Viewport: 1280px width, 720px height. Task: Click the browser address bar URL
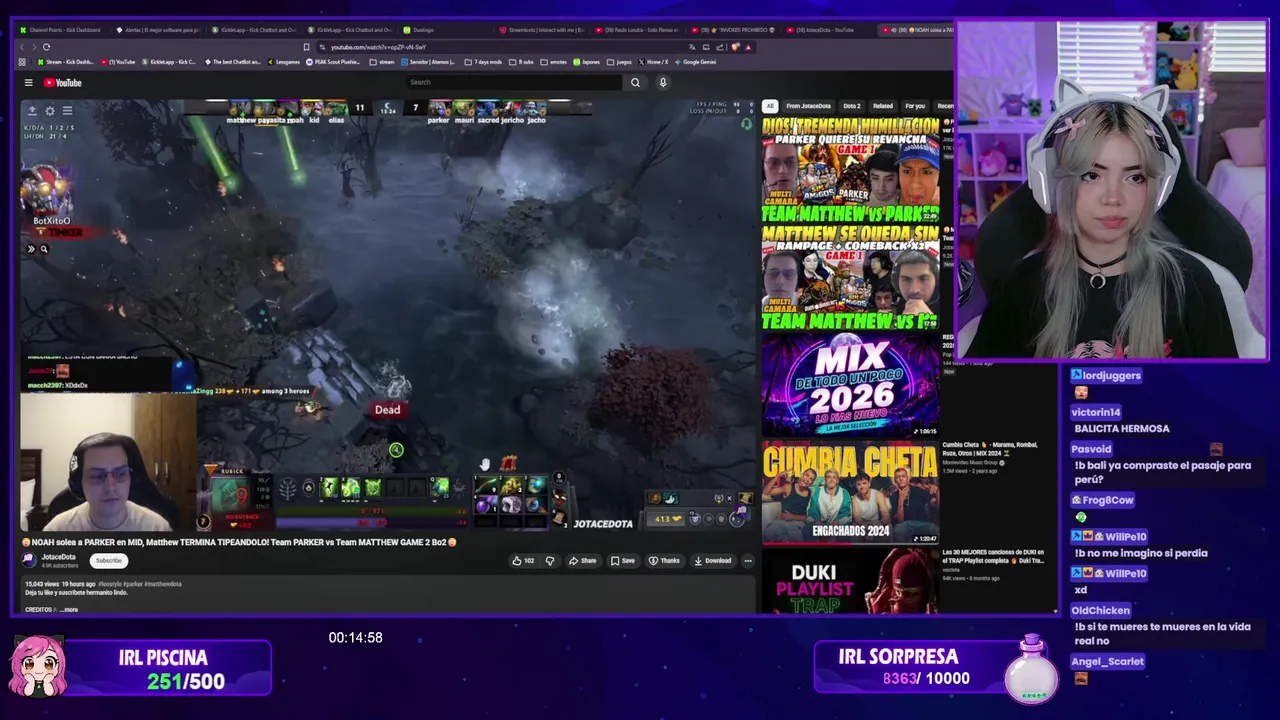378,47
